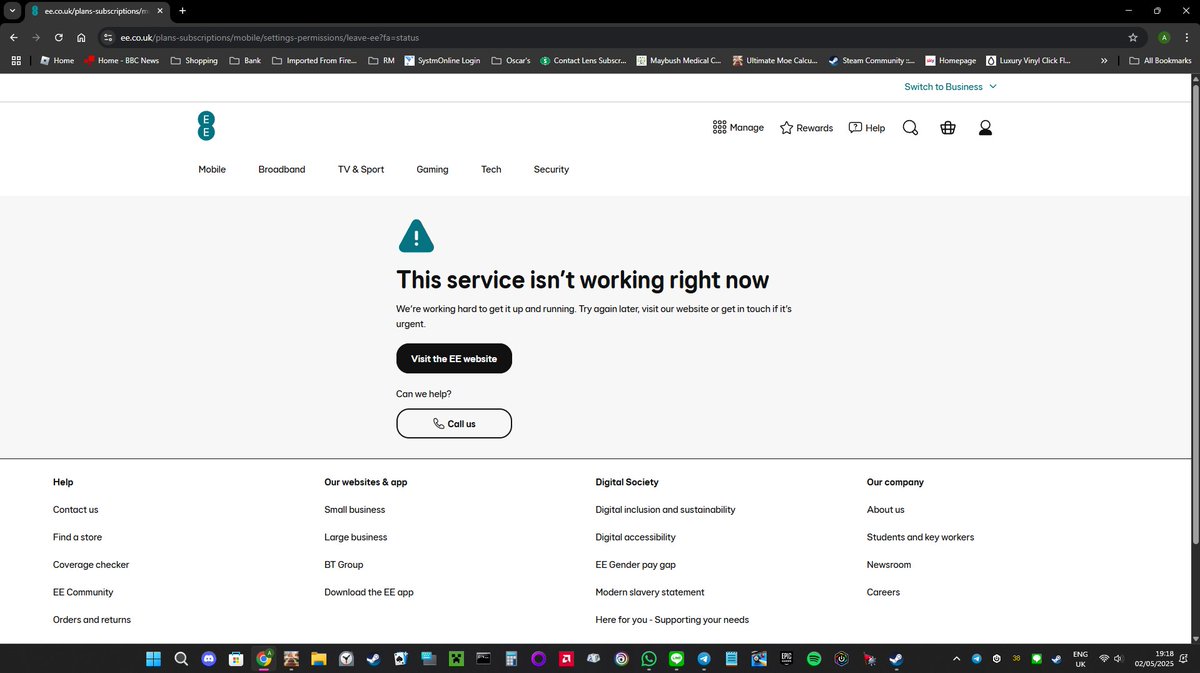Open Windows taskbar search

(181, 659)
